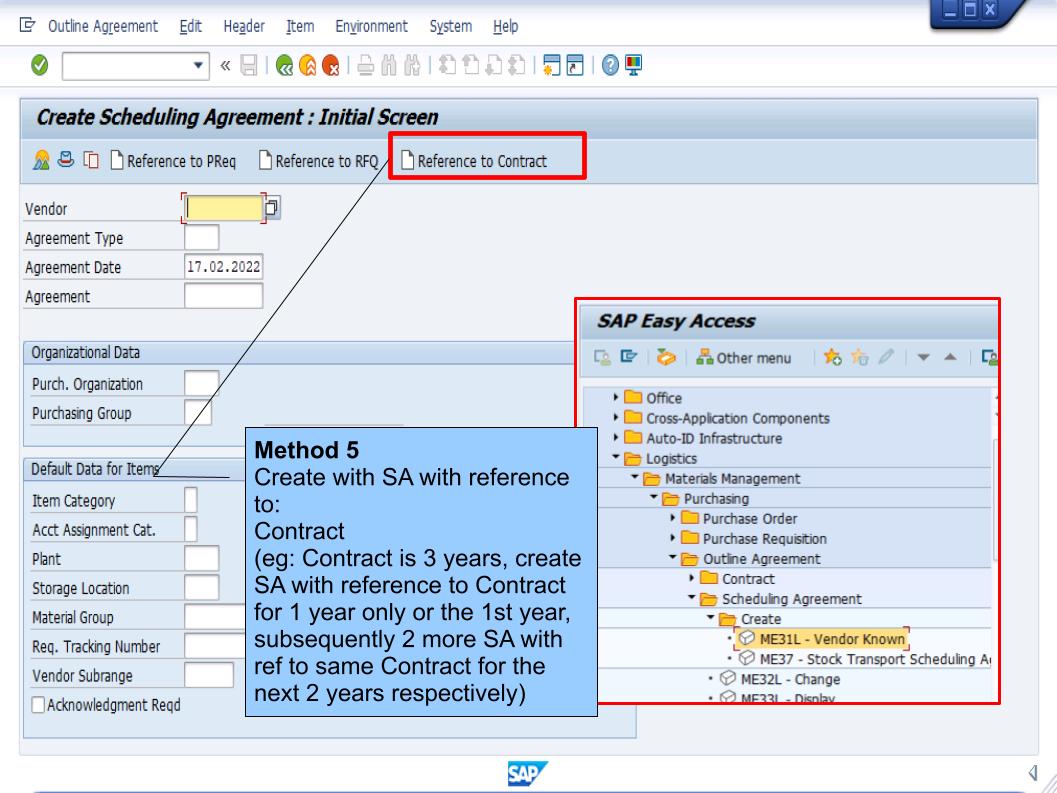The image size is (1057, 793).
Task: Expand the Purchase Requisition folder
Action: pos(672,538)
